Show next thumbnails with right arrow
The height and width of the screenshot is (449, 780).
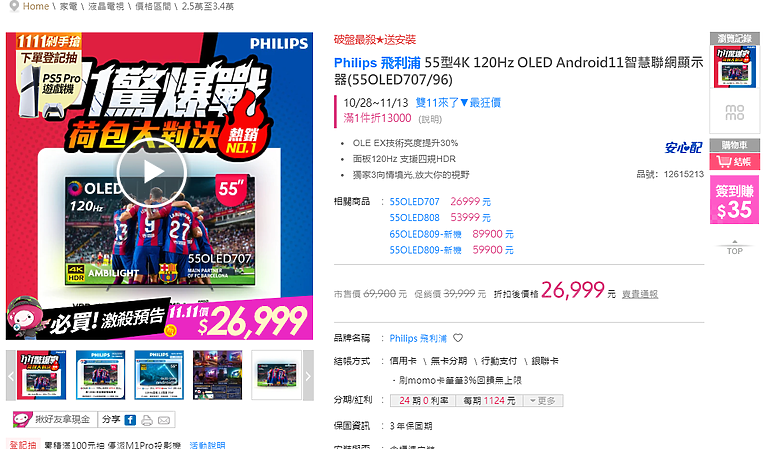pos(308,375)
